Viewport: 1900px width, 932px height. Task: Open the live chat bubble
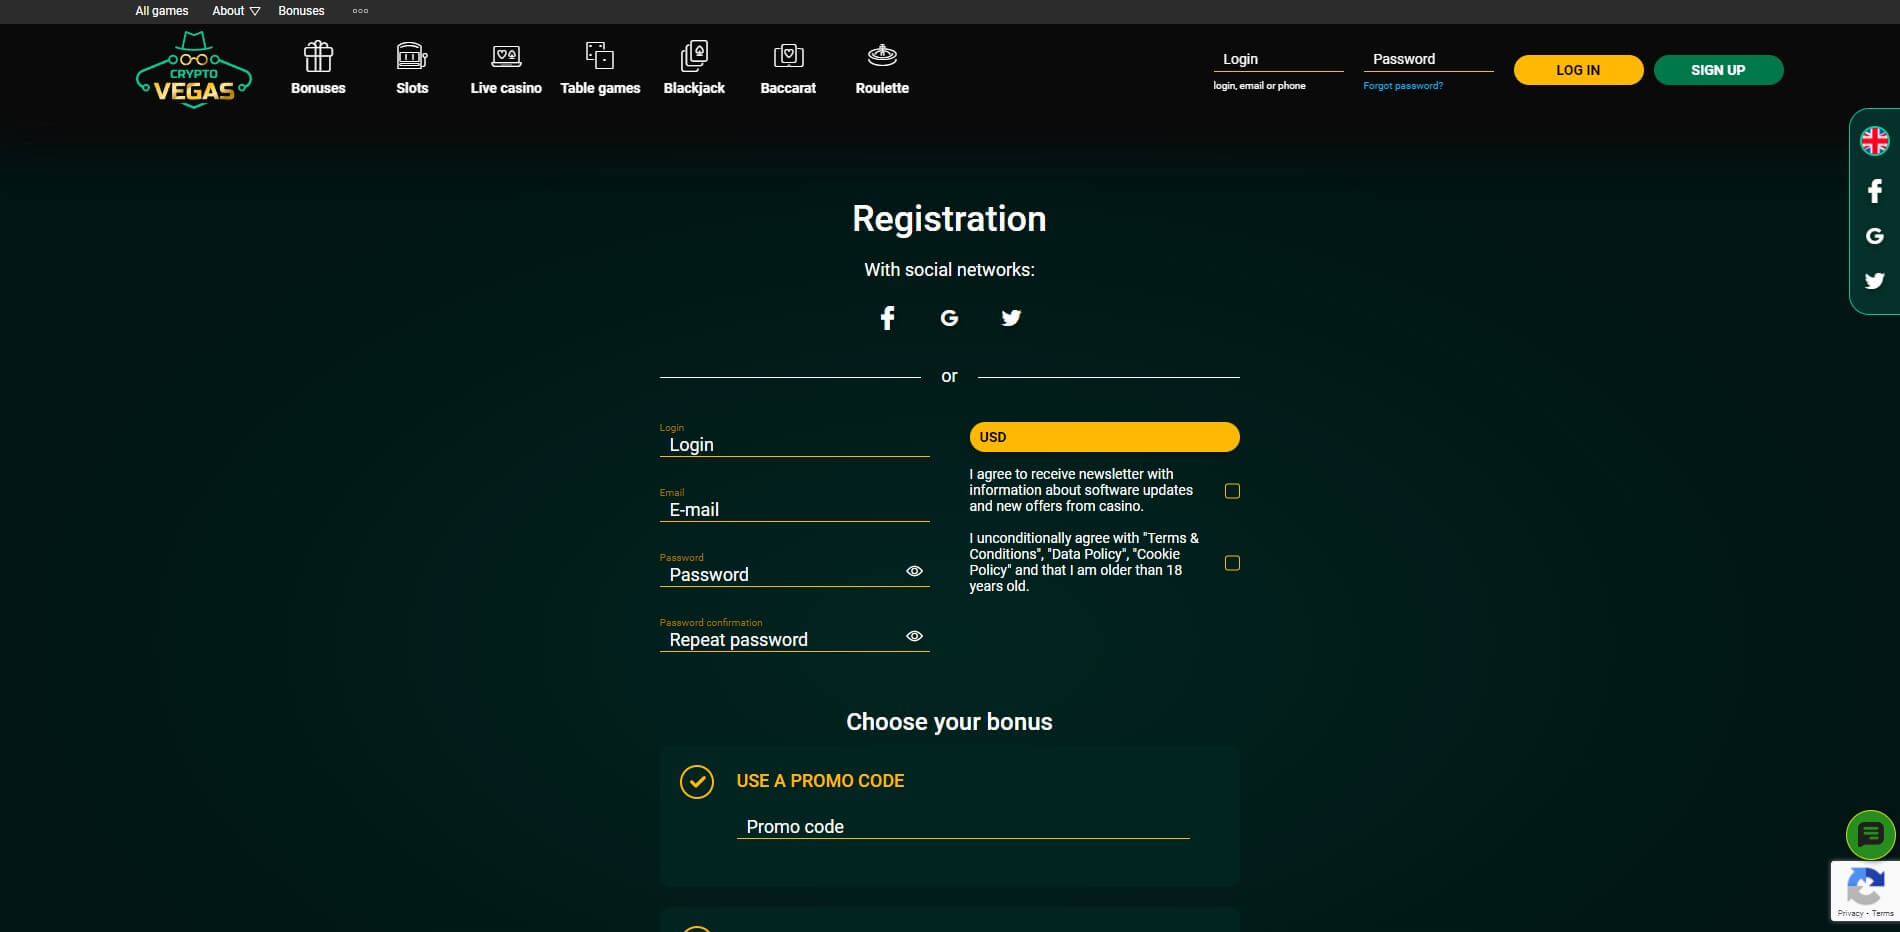[1870, 835]
